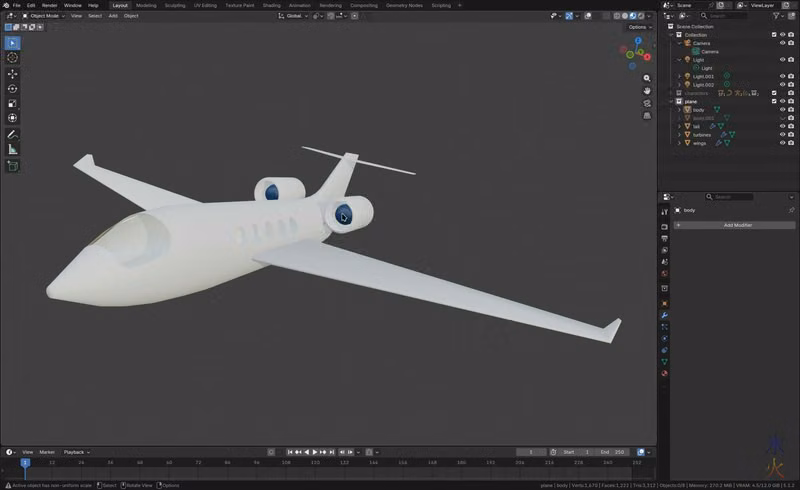Screen dimensions: 800x490
Task: Open the Object properties tab
Action: (664, 304)
